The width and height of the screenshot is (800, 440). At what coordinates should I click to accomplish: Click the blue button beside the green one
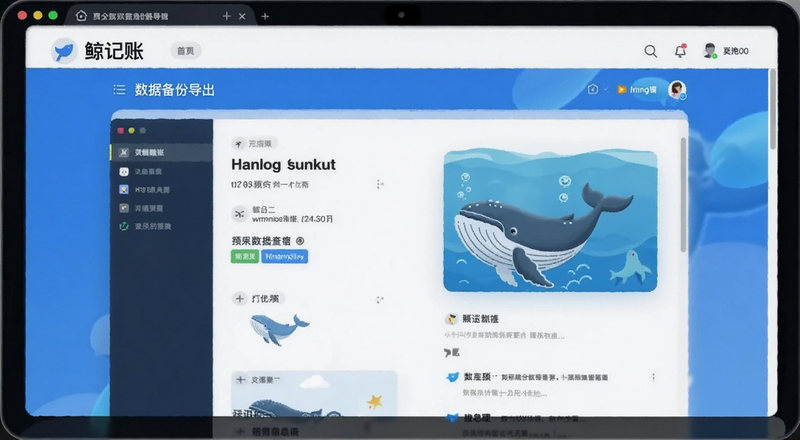point(285,256)
